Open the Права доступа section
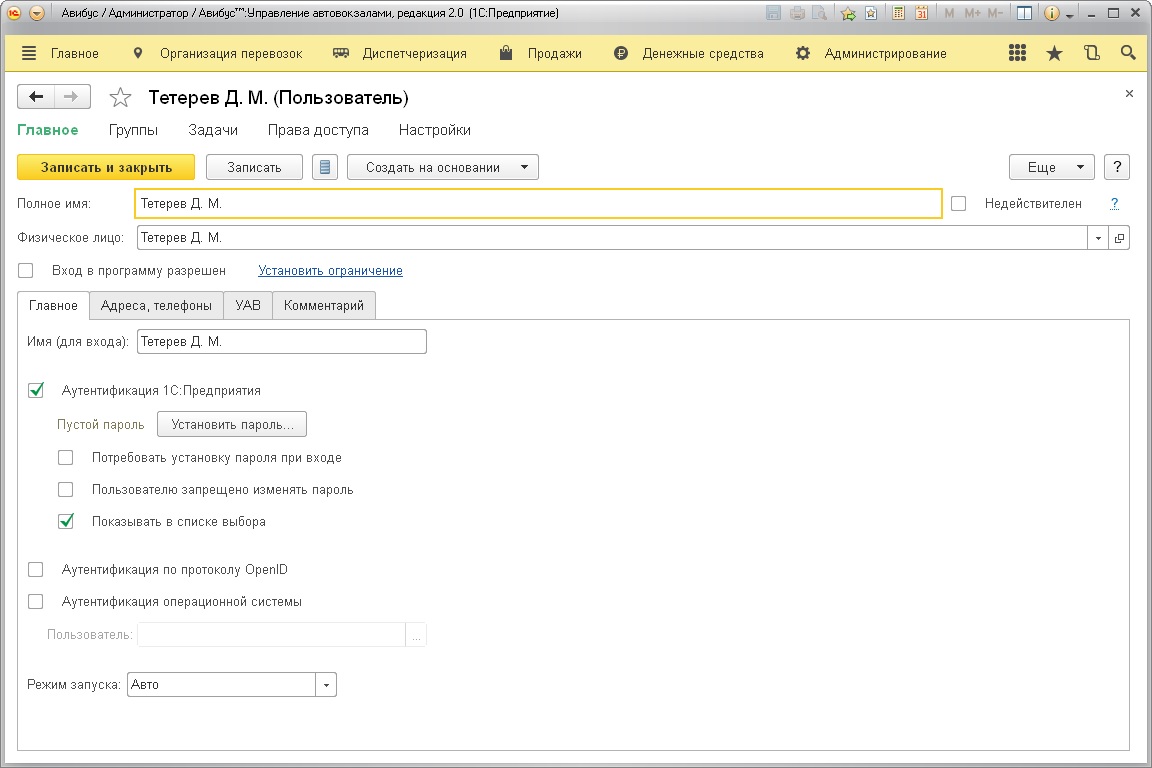1152x768 pixels. (318, 130)
